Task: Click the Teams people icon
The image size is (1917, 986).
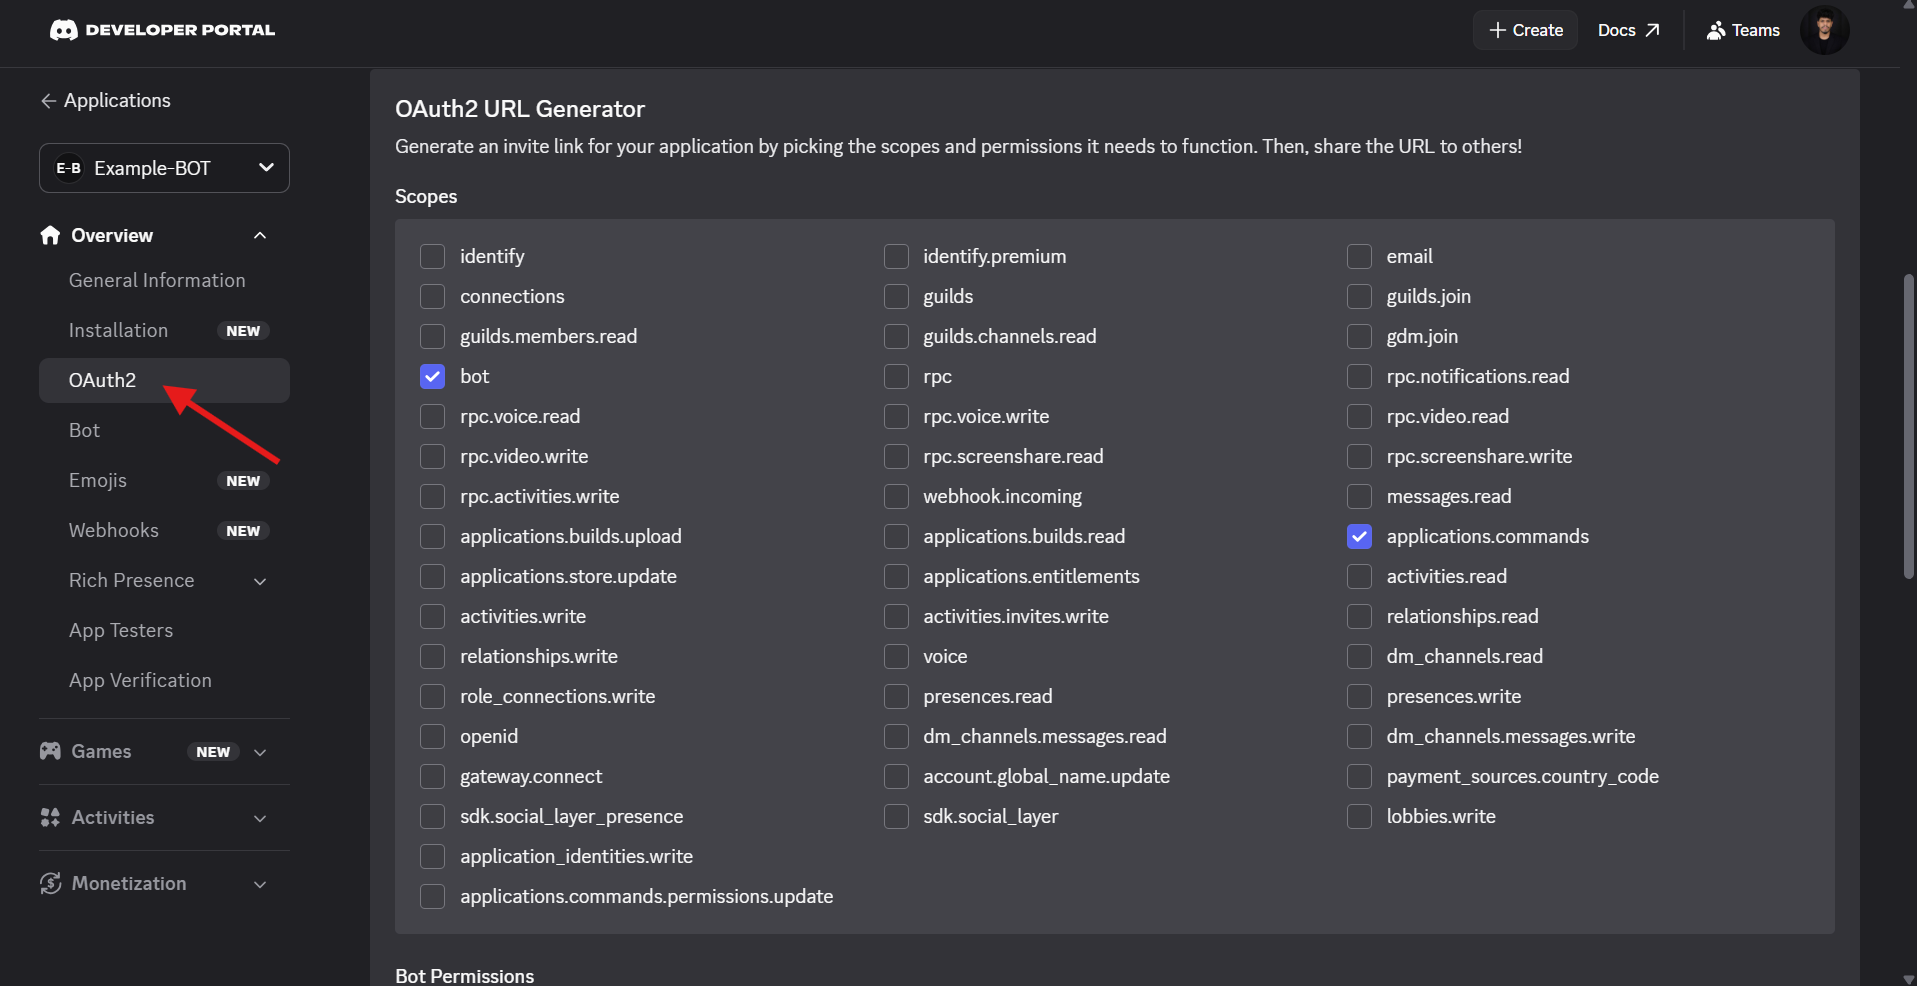Action: (1716, 30)
